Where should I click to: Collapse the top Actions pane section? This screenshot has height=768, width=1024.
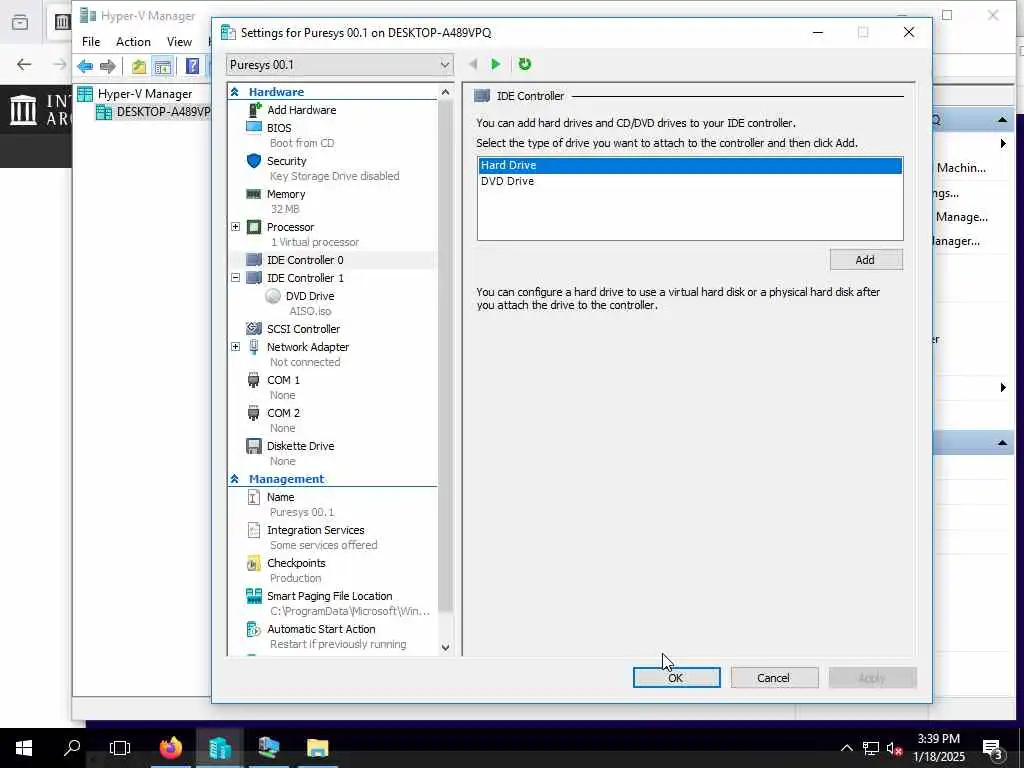click(x=1002, y=120)
